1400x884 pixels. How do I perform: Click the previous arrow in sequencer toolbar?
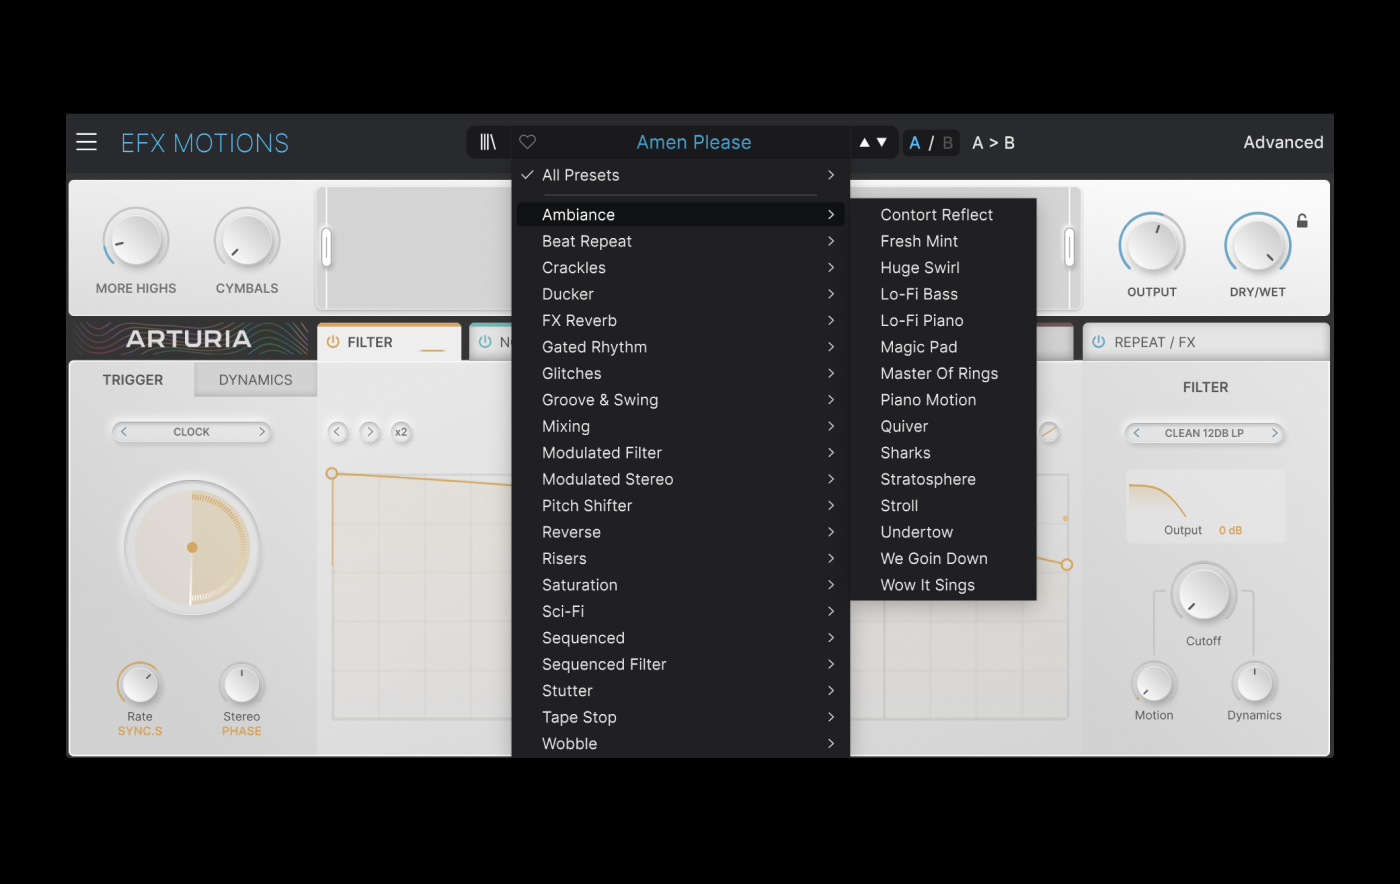338,432
